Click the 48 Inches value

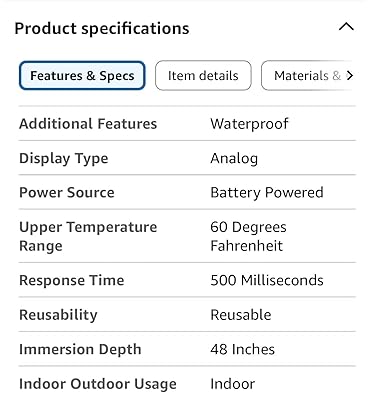pyautogui.click(x=243, y=349)
